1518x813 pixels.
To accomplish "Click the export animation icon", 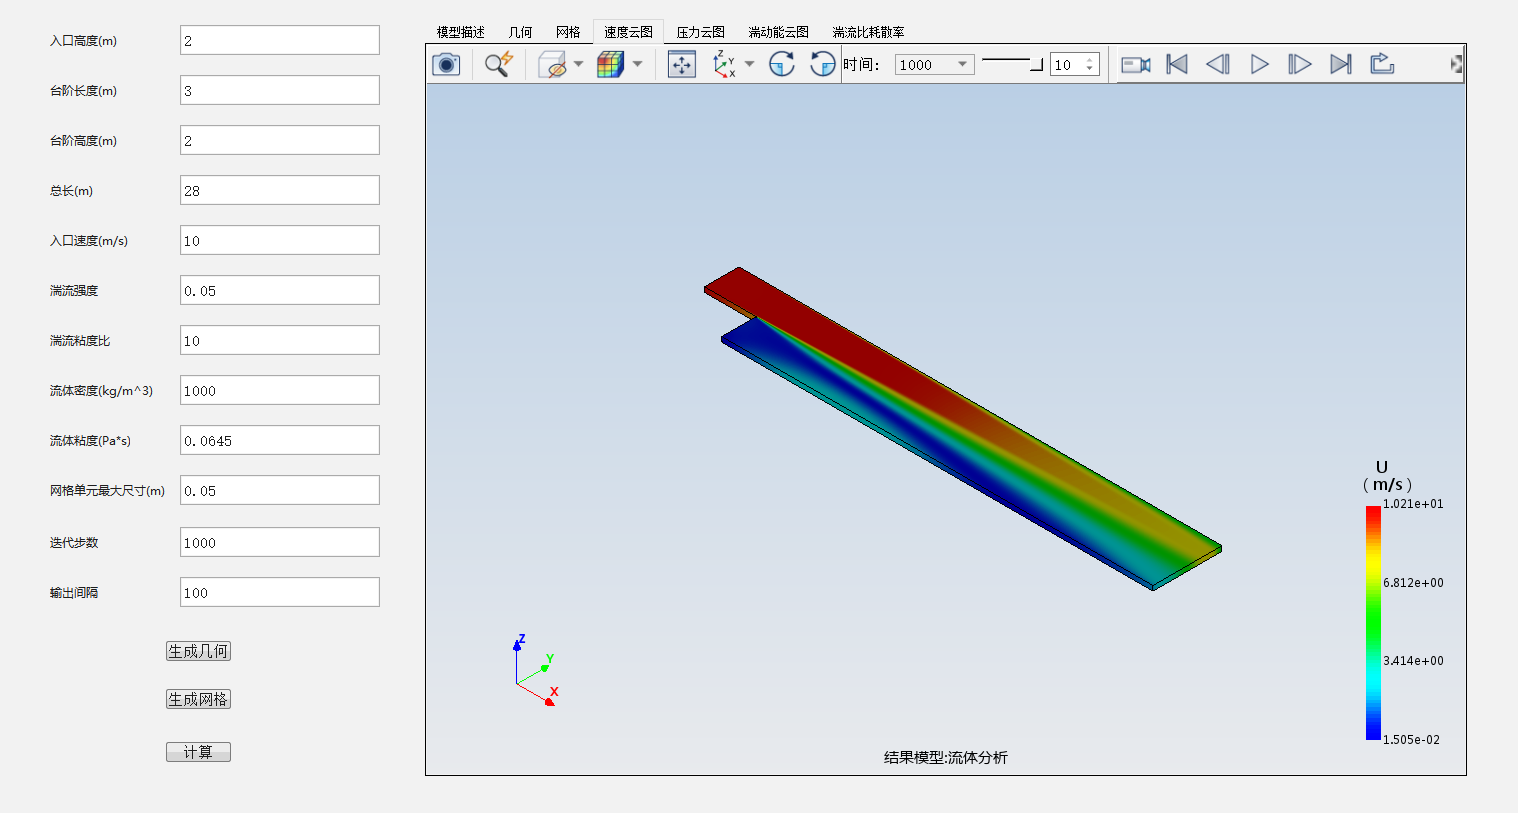I will coord(1382,64).
